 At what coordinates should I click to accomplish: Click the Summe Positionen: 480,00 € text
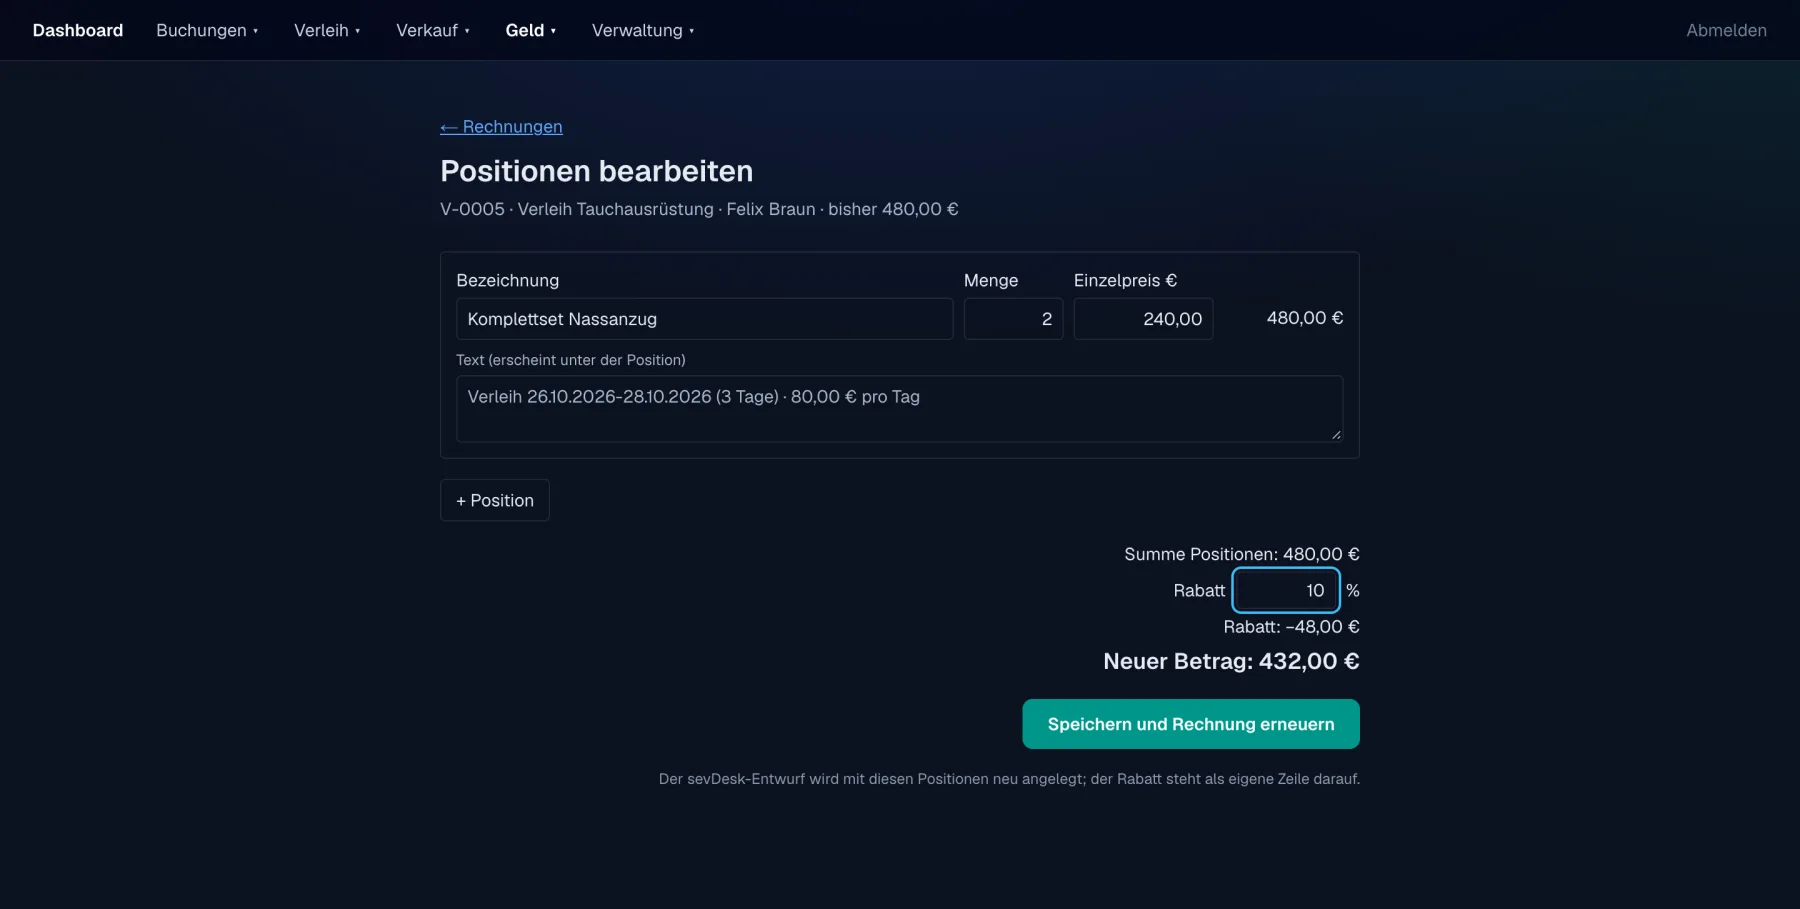coord(1242,554)
